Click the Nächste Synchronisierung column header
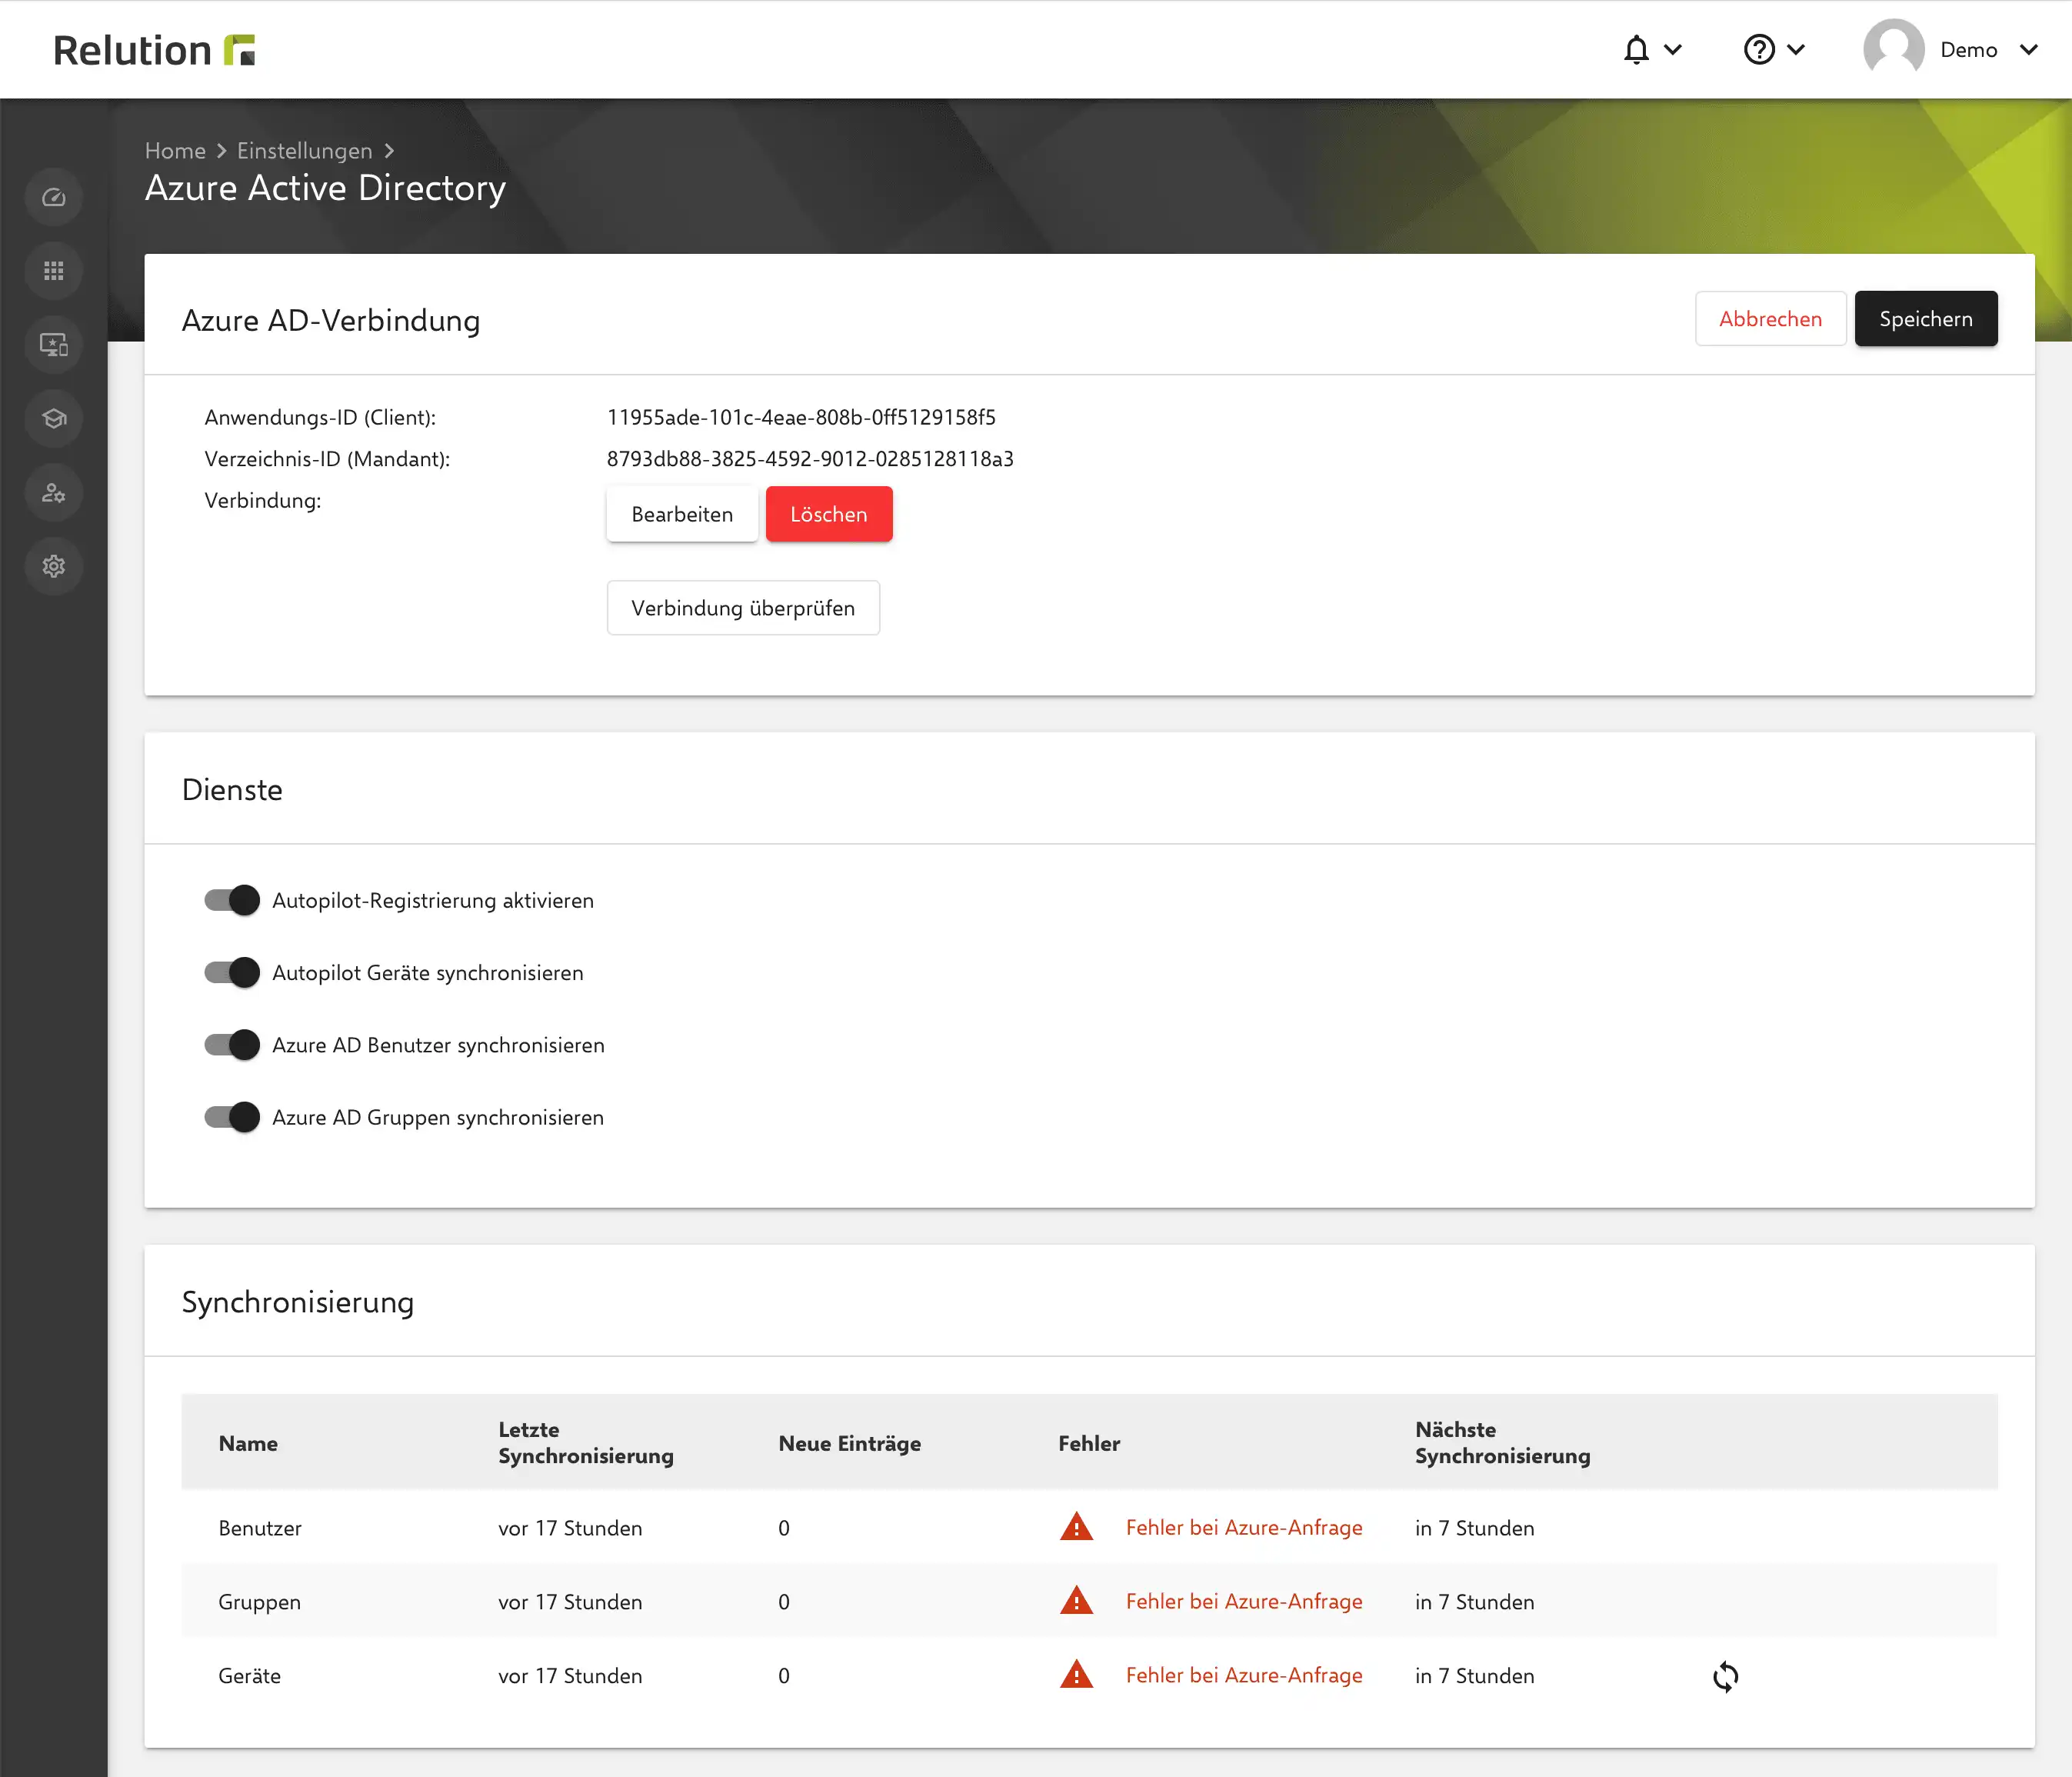 [x=1502, y=1443]
